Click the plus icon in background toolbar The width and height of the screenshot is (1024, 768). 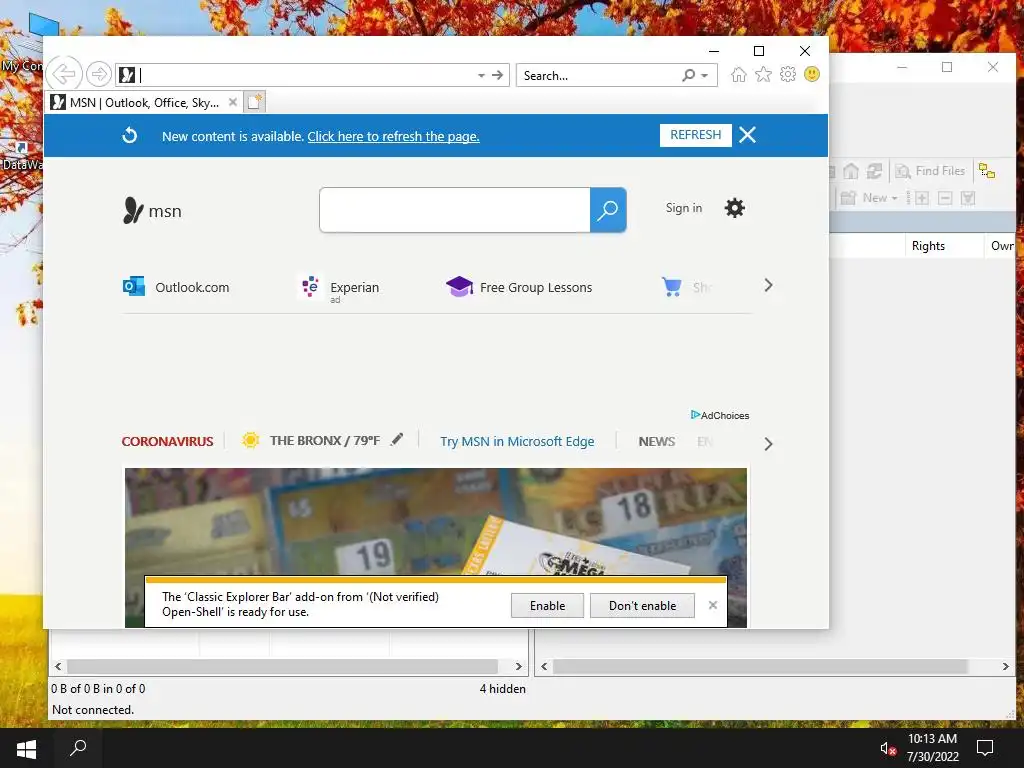pos(921,198)
